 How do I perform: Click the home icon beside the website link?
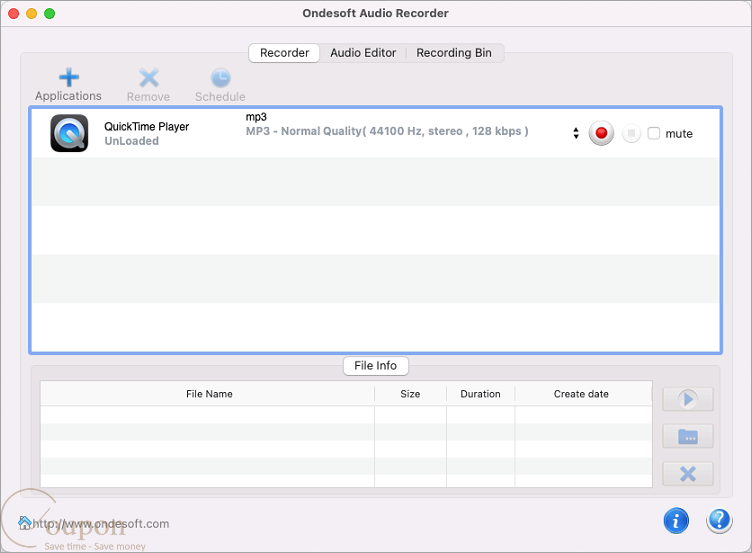(24, 523)
